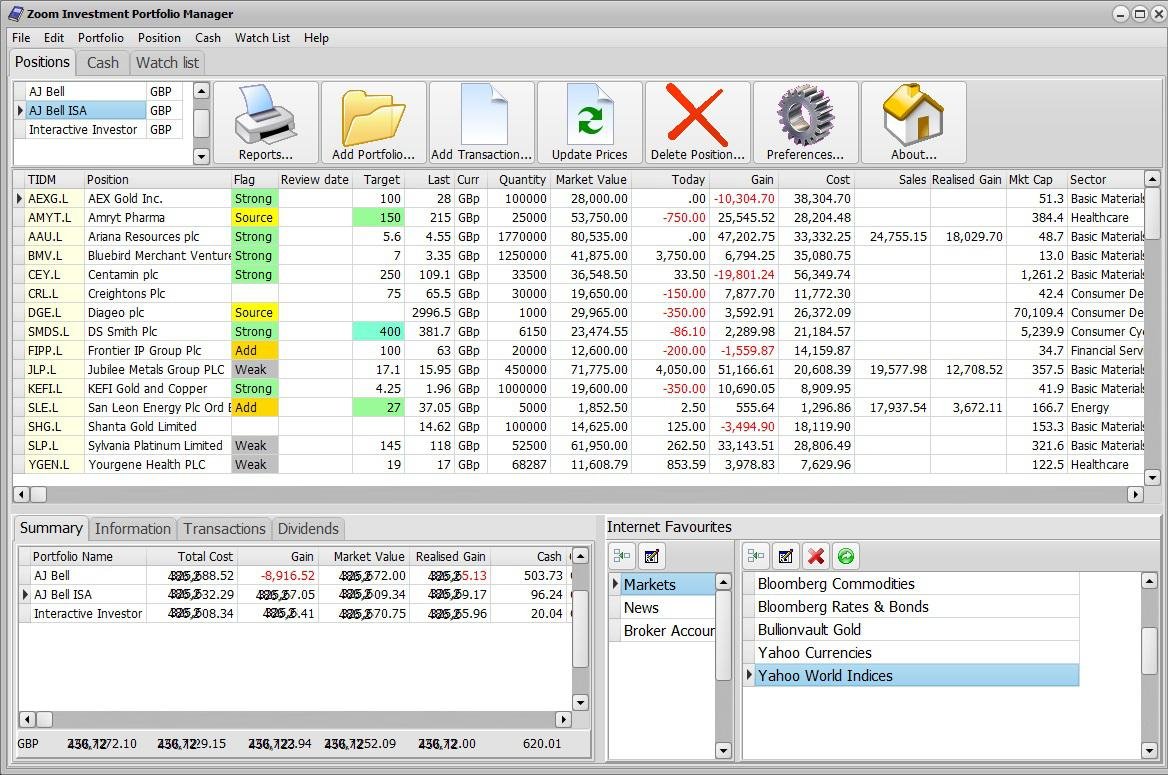
Task: Click the Delete Position red cross
Action: 697,123
